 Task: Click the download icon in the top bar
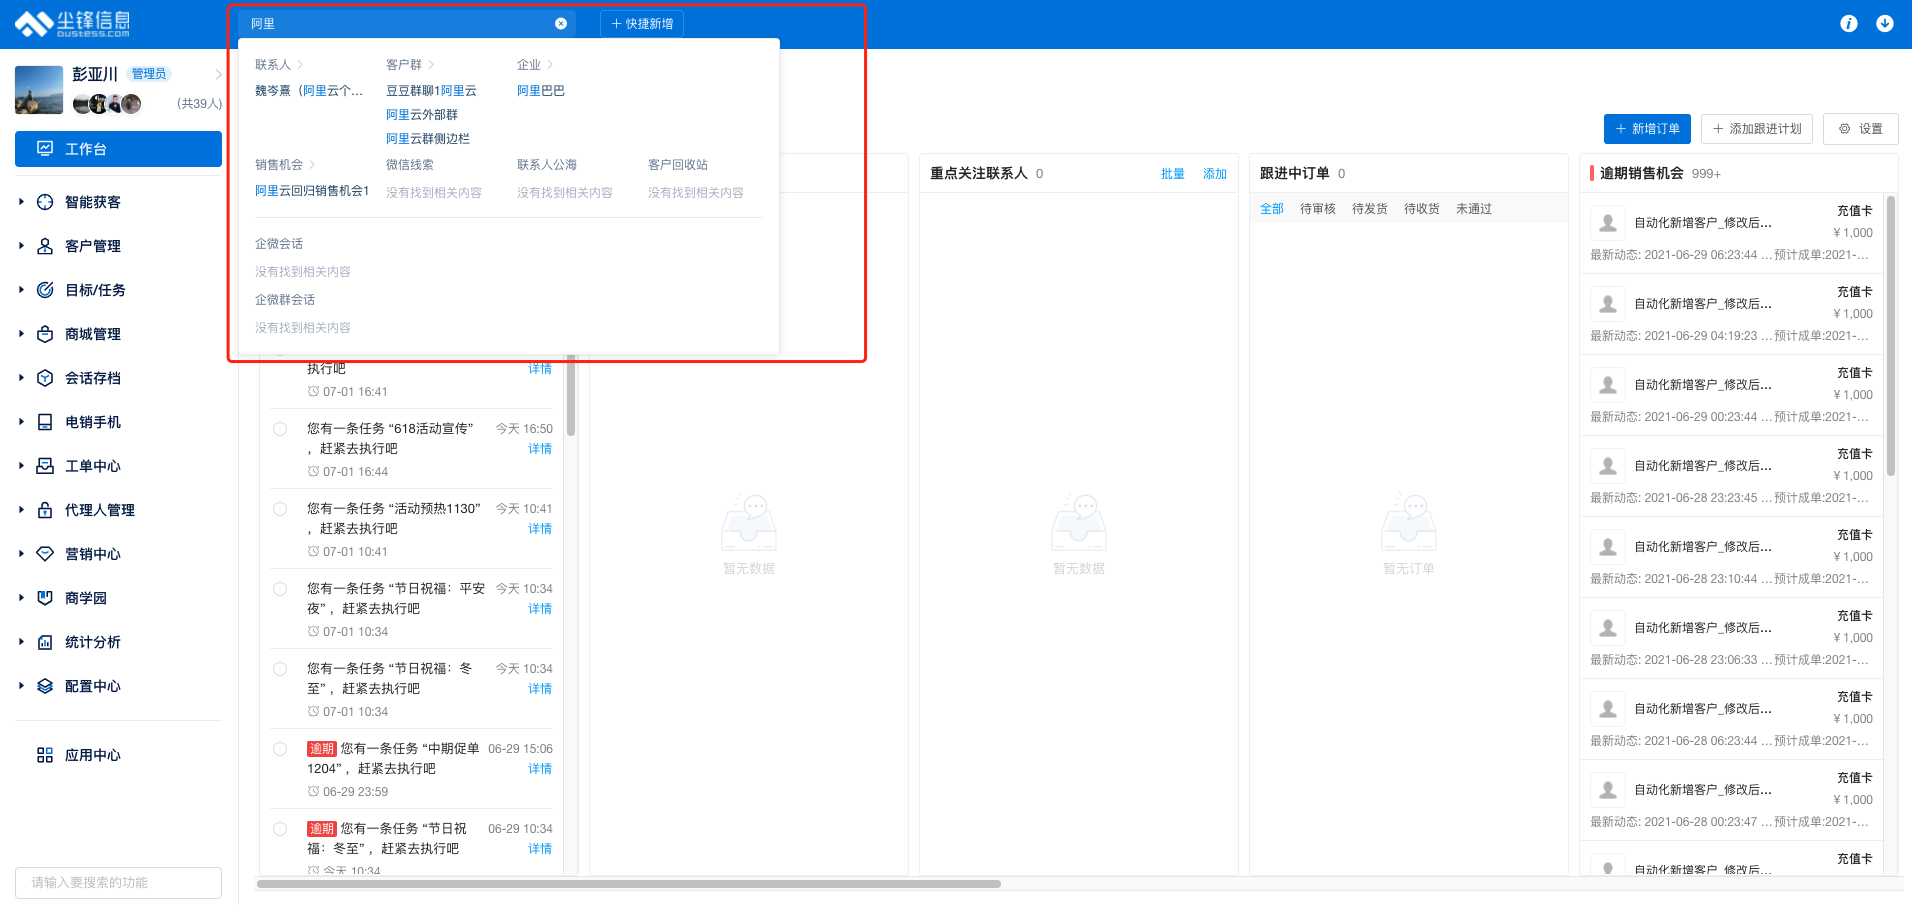click(x=1885, y=23)
